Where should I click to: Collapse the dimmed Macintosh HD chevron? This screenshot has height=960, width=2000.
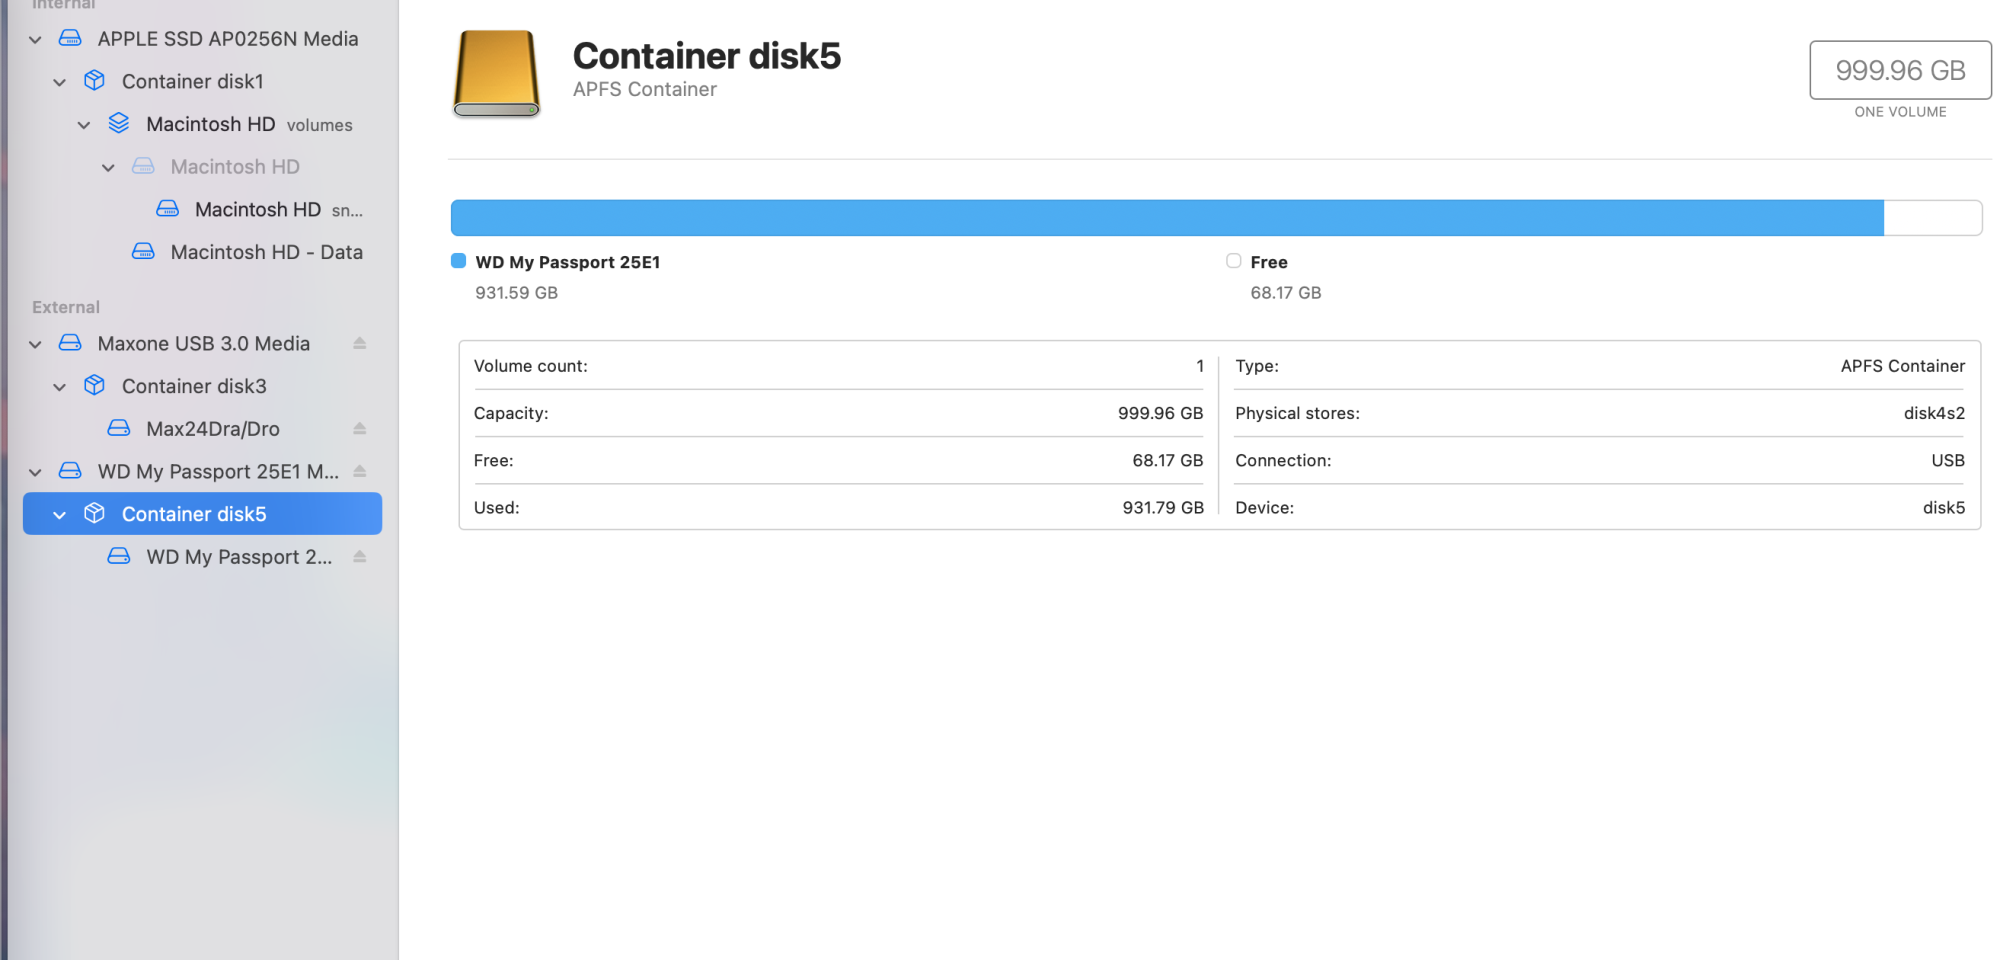coord(108,167)
